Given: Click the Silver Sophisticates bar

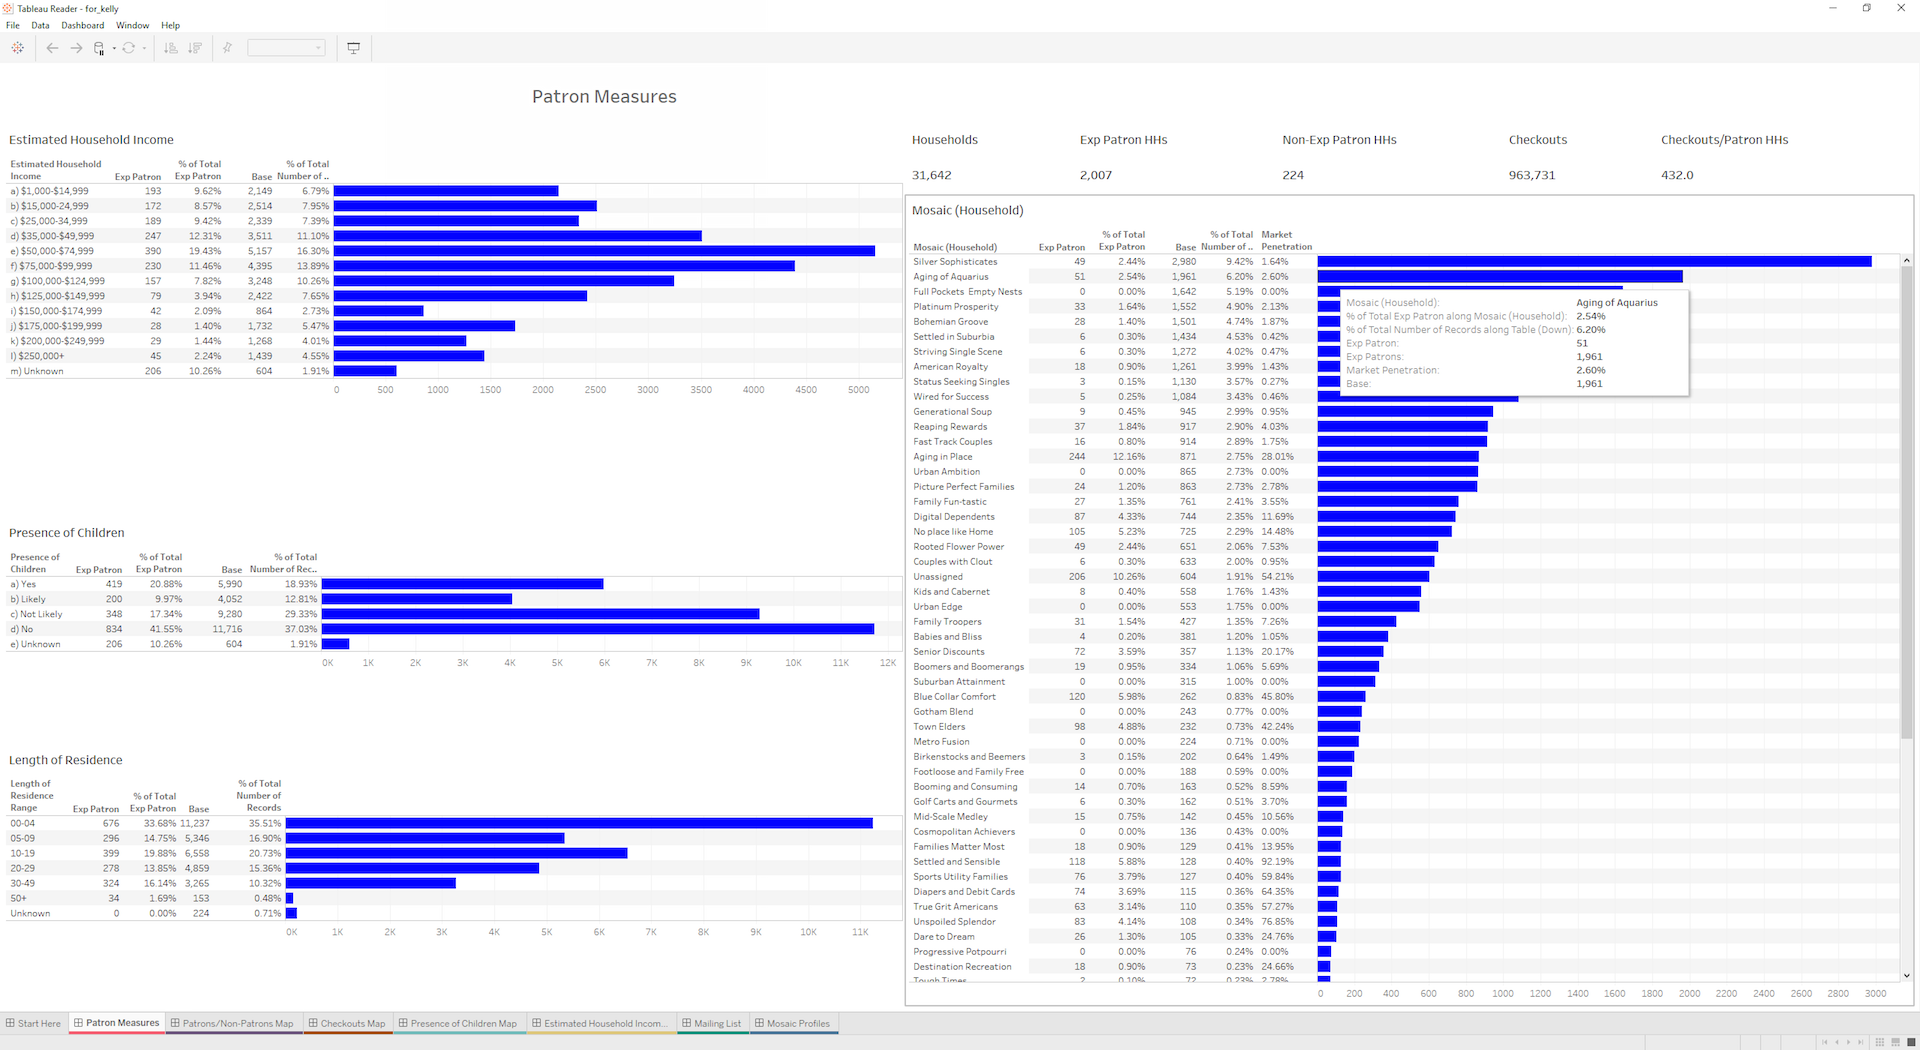Looking at the screenshot, I should [1594, 261].
